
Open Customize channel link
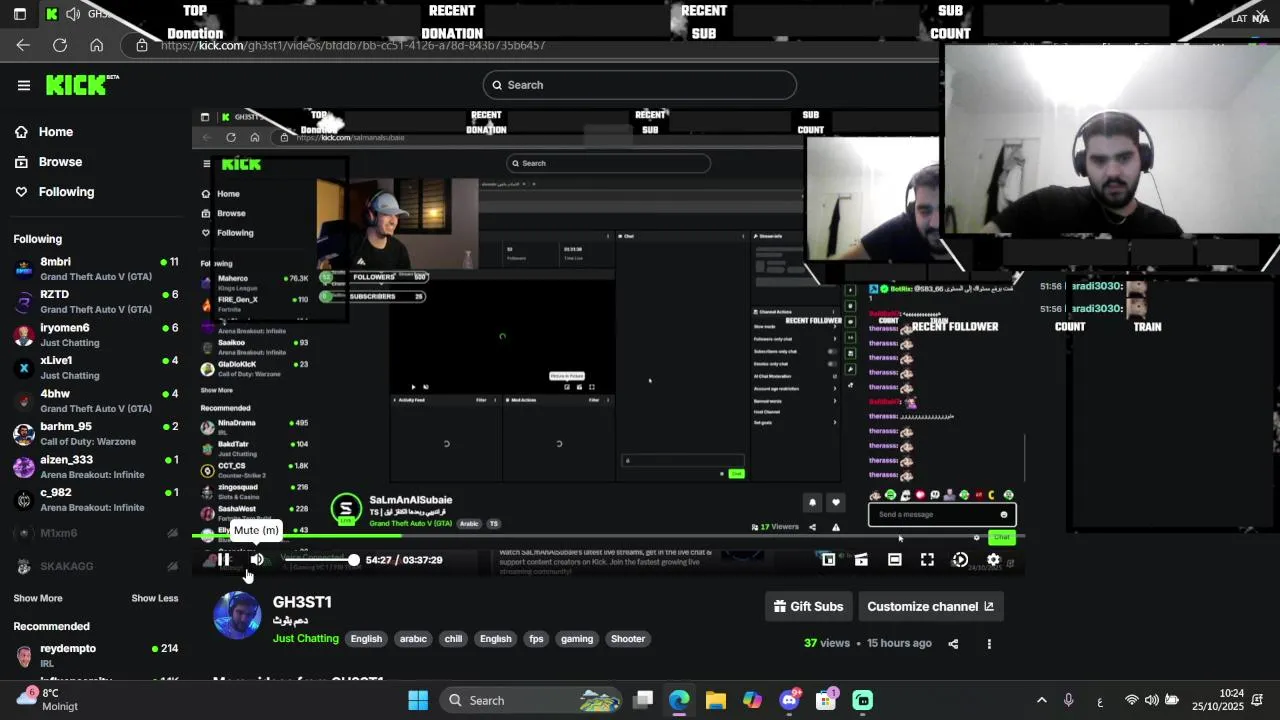[x=930, y=607]
